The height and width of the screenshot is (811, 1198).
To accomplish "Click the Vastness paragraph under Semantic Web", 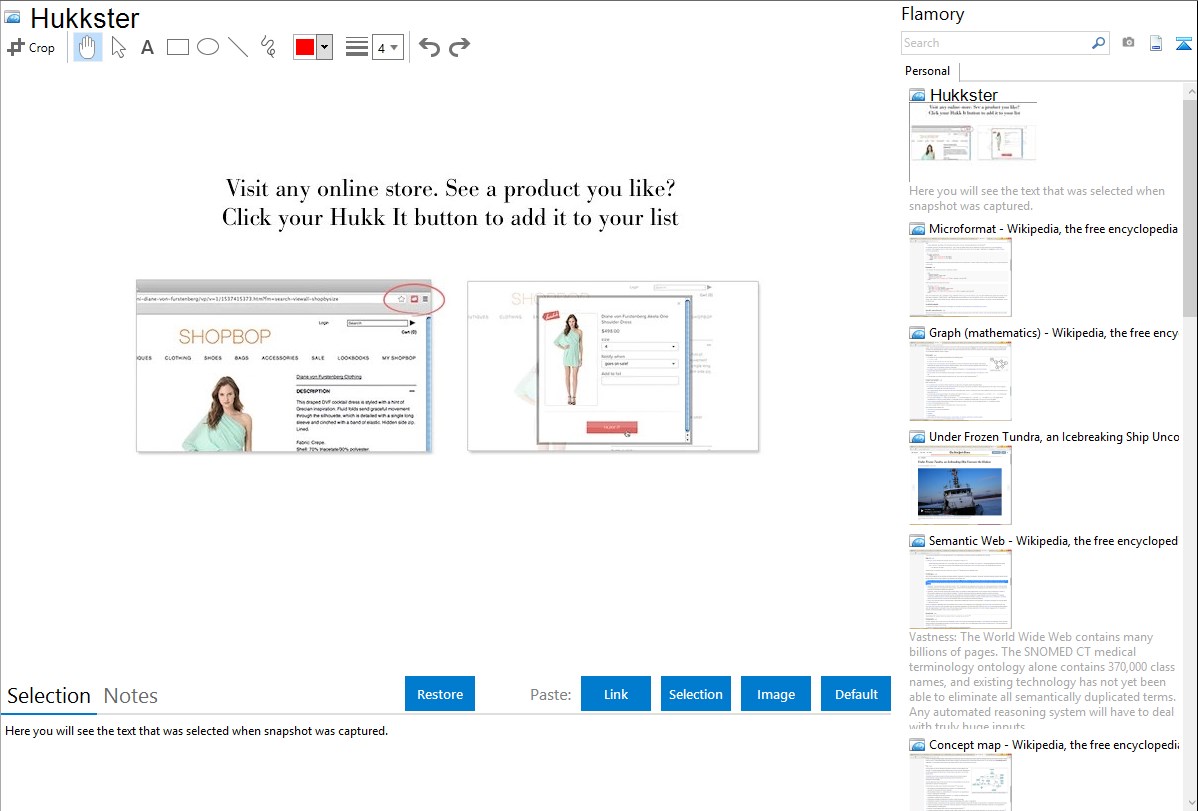I will 1043,681.
